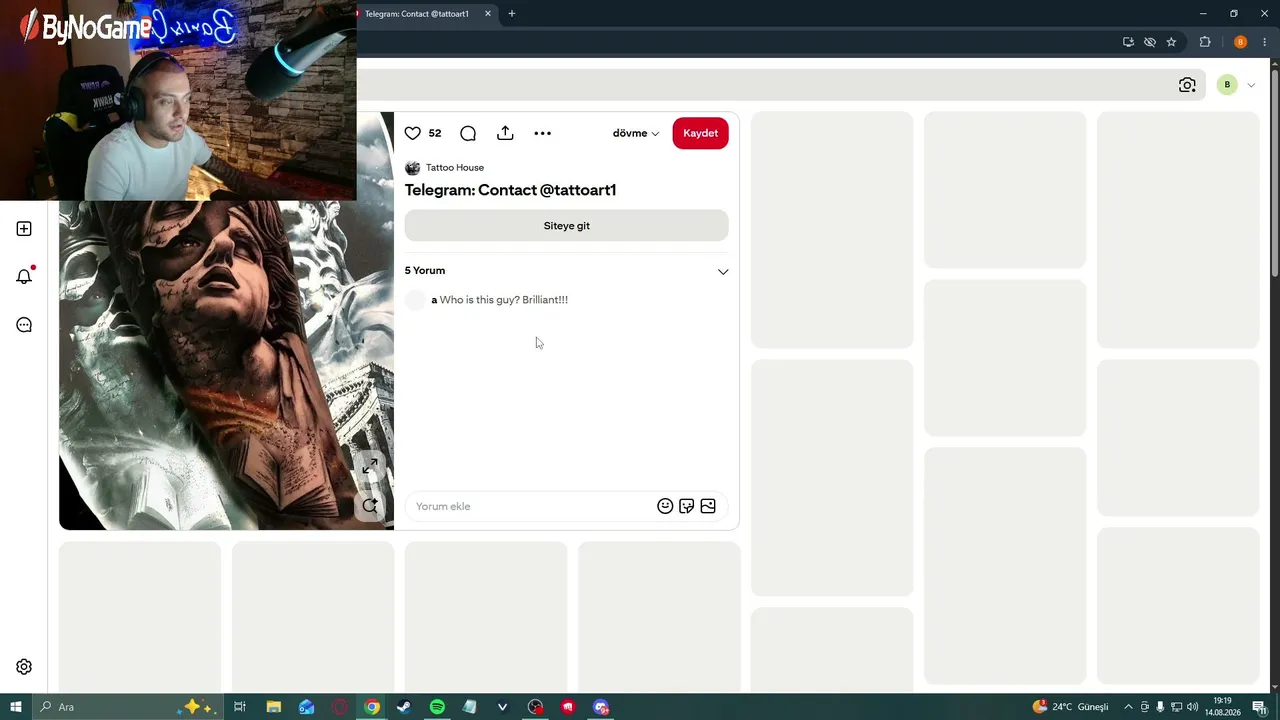Bookmark this page with the star icon
This screenshot has width=1280, height=720.
tap(1171, 42)
